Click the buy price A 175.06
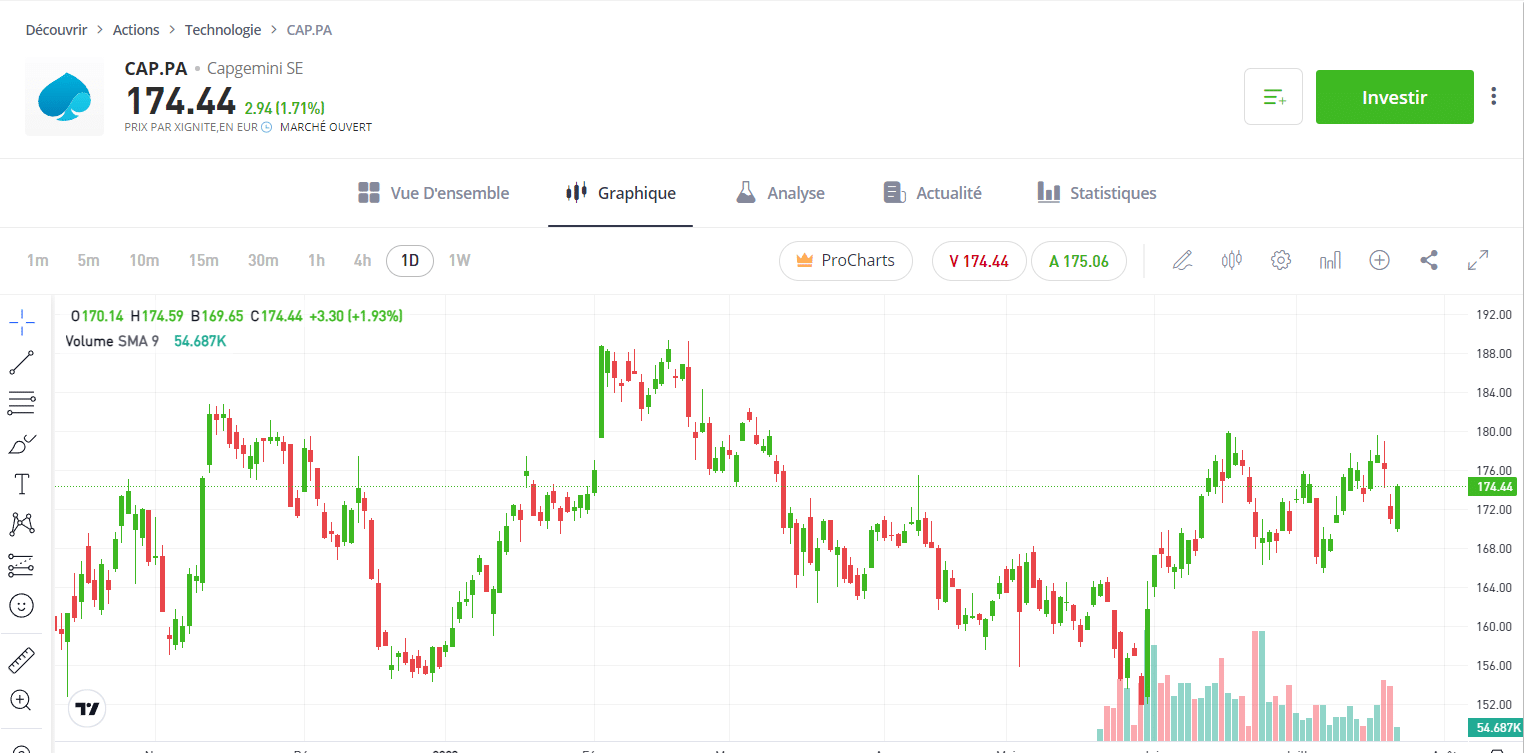This screenshot has height=753, width=1524. point(1079,261)
